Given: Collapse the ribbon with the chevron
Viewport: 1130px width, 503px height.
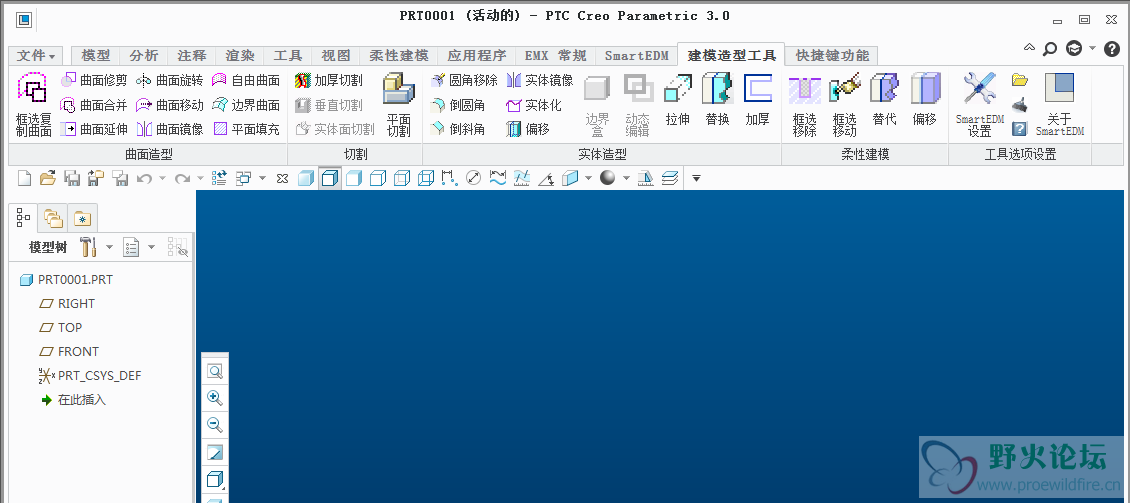Looking at the screenshot, I should [x=1028, y=48].
